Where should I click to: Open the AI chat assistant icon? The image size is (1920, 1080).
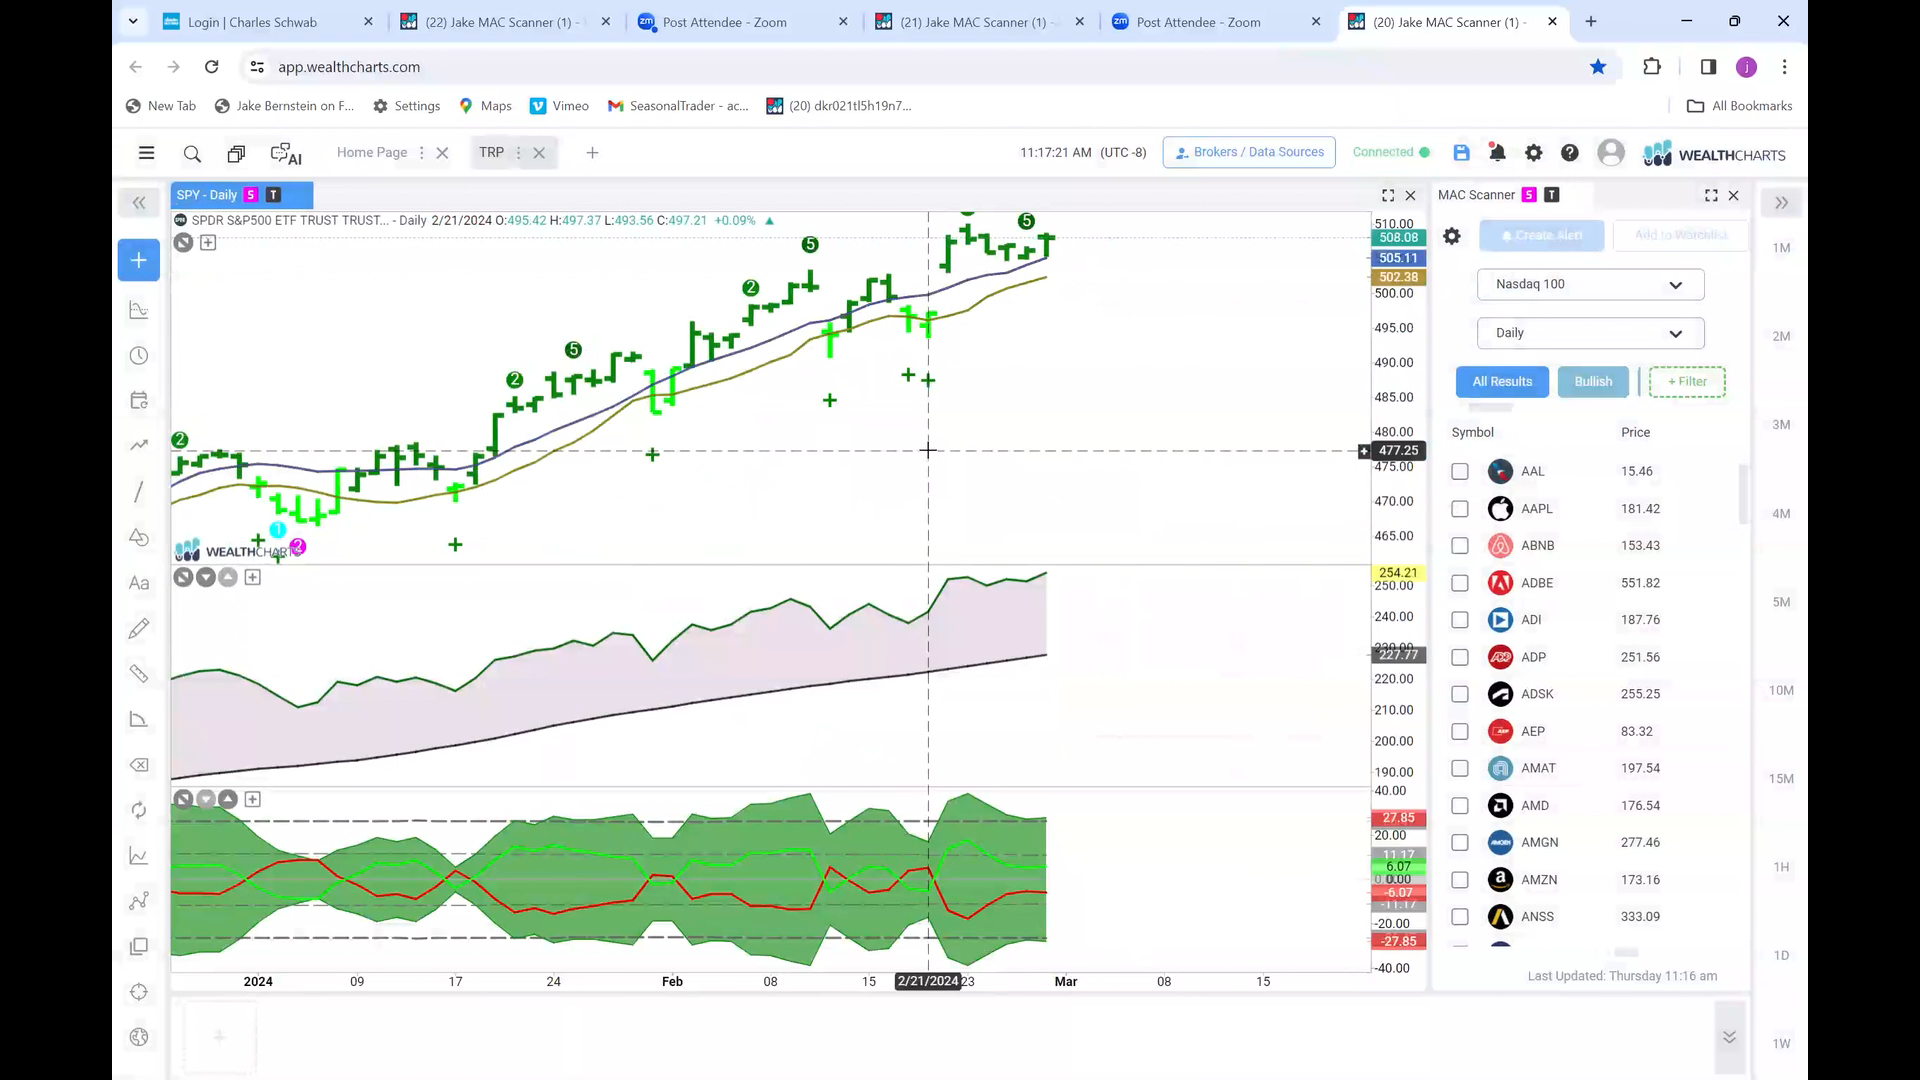(x=286, y=153)
